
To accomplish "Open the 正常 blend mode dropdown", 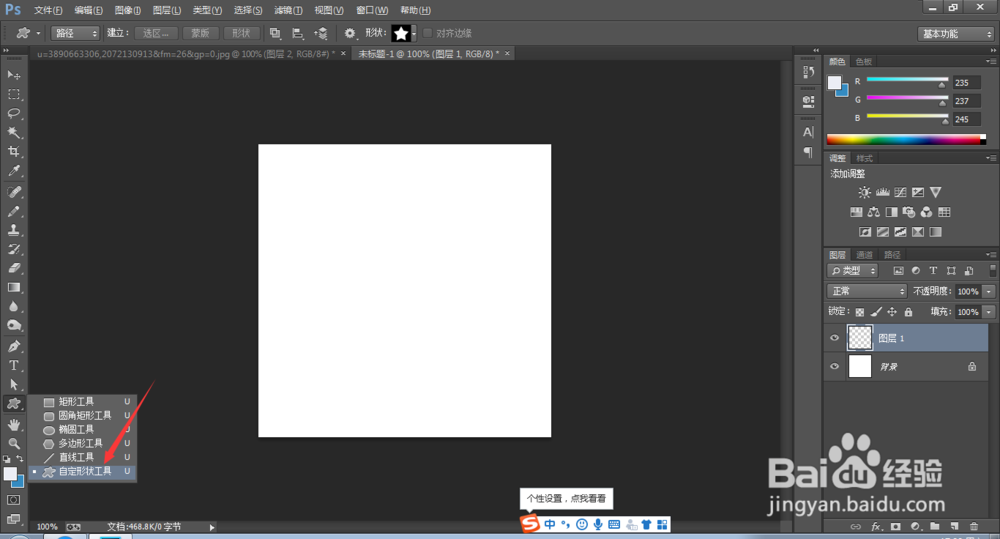I will [x=867, y=291].
